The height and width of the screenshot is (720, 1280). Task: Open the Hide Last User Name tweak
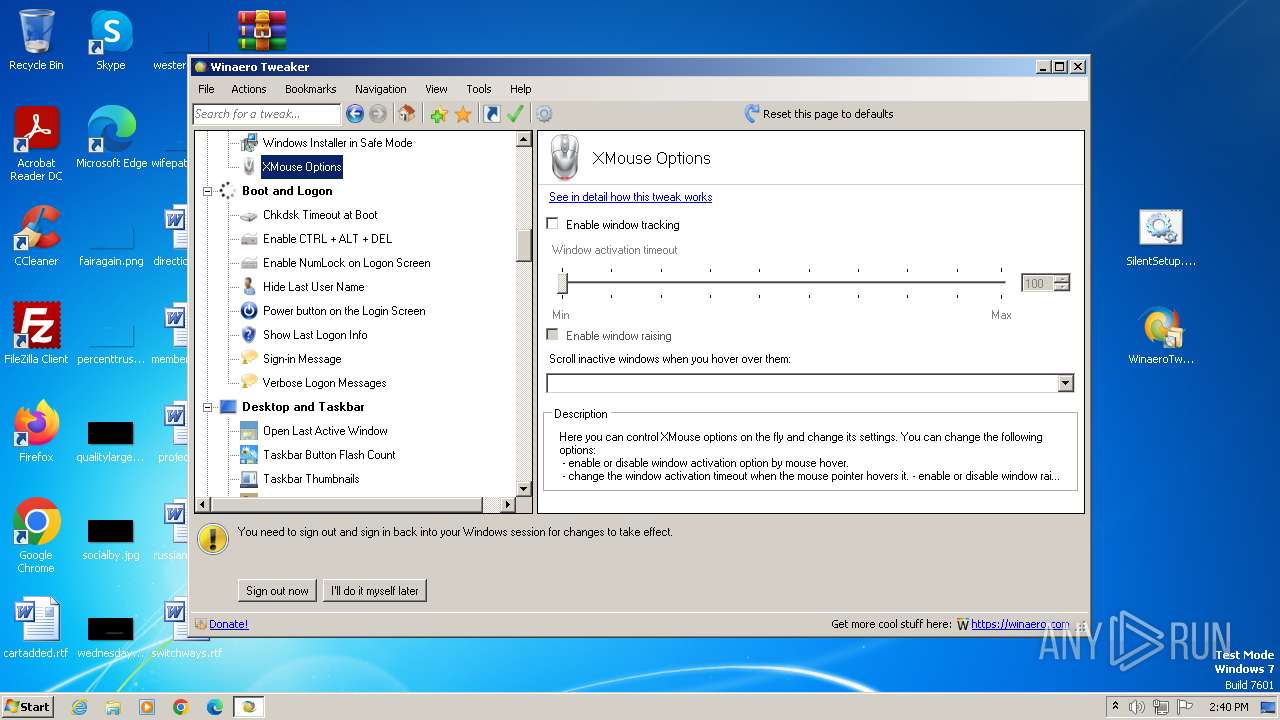[x=313, y=287]
